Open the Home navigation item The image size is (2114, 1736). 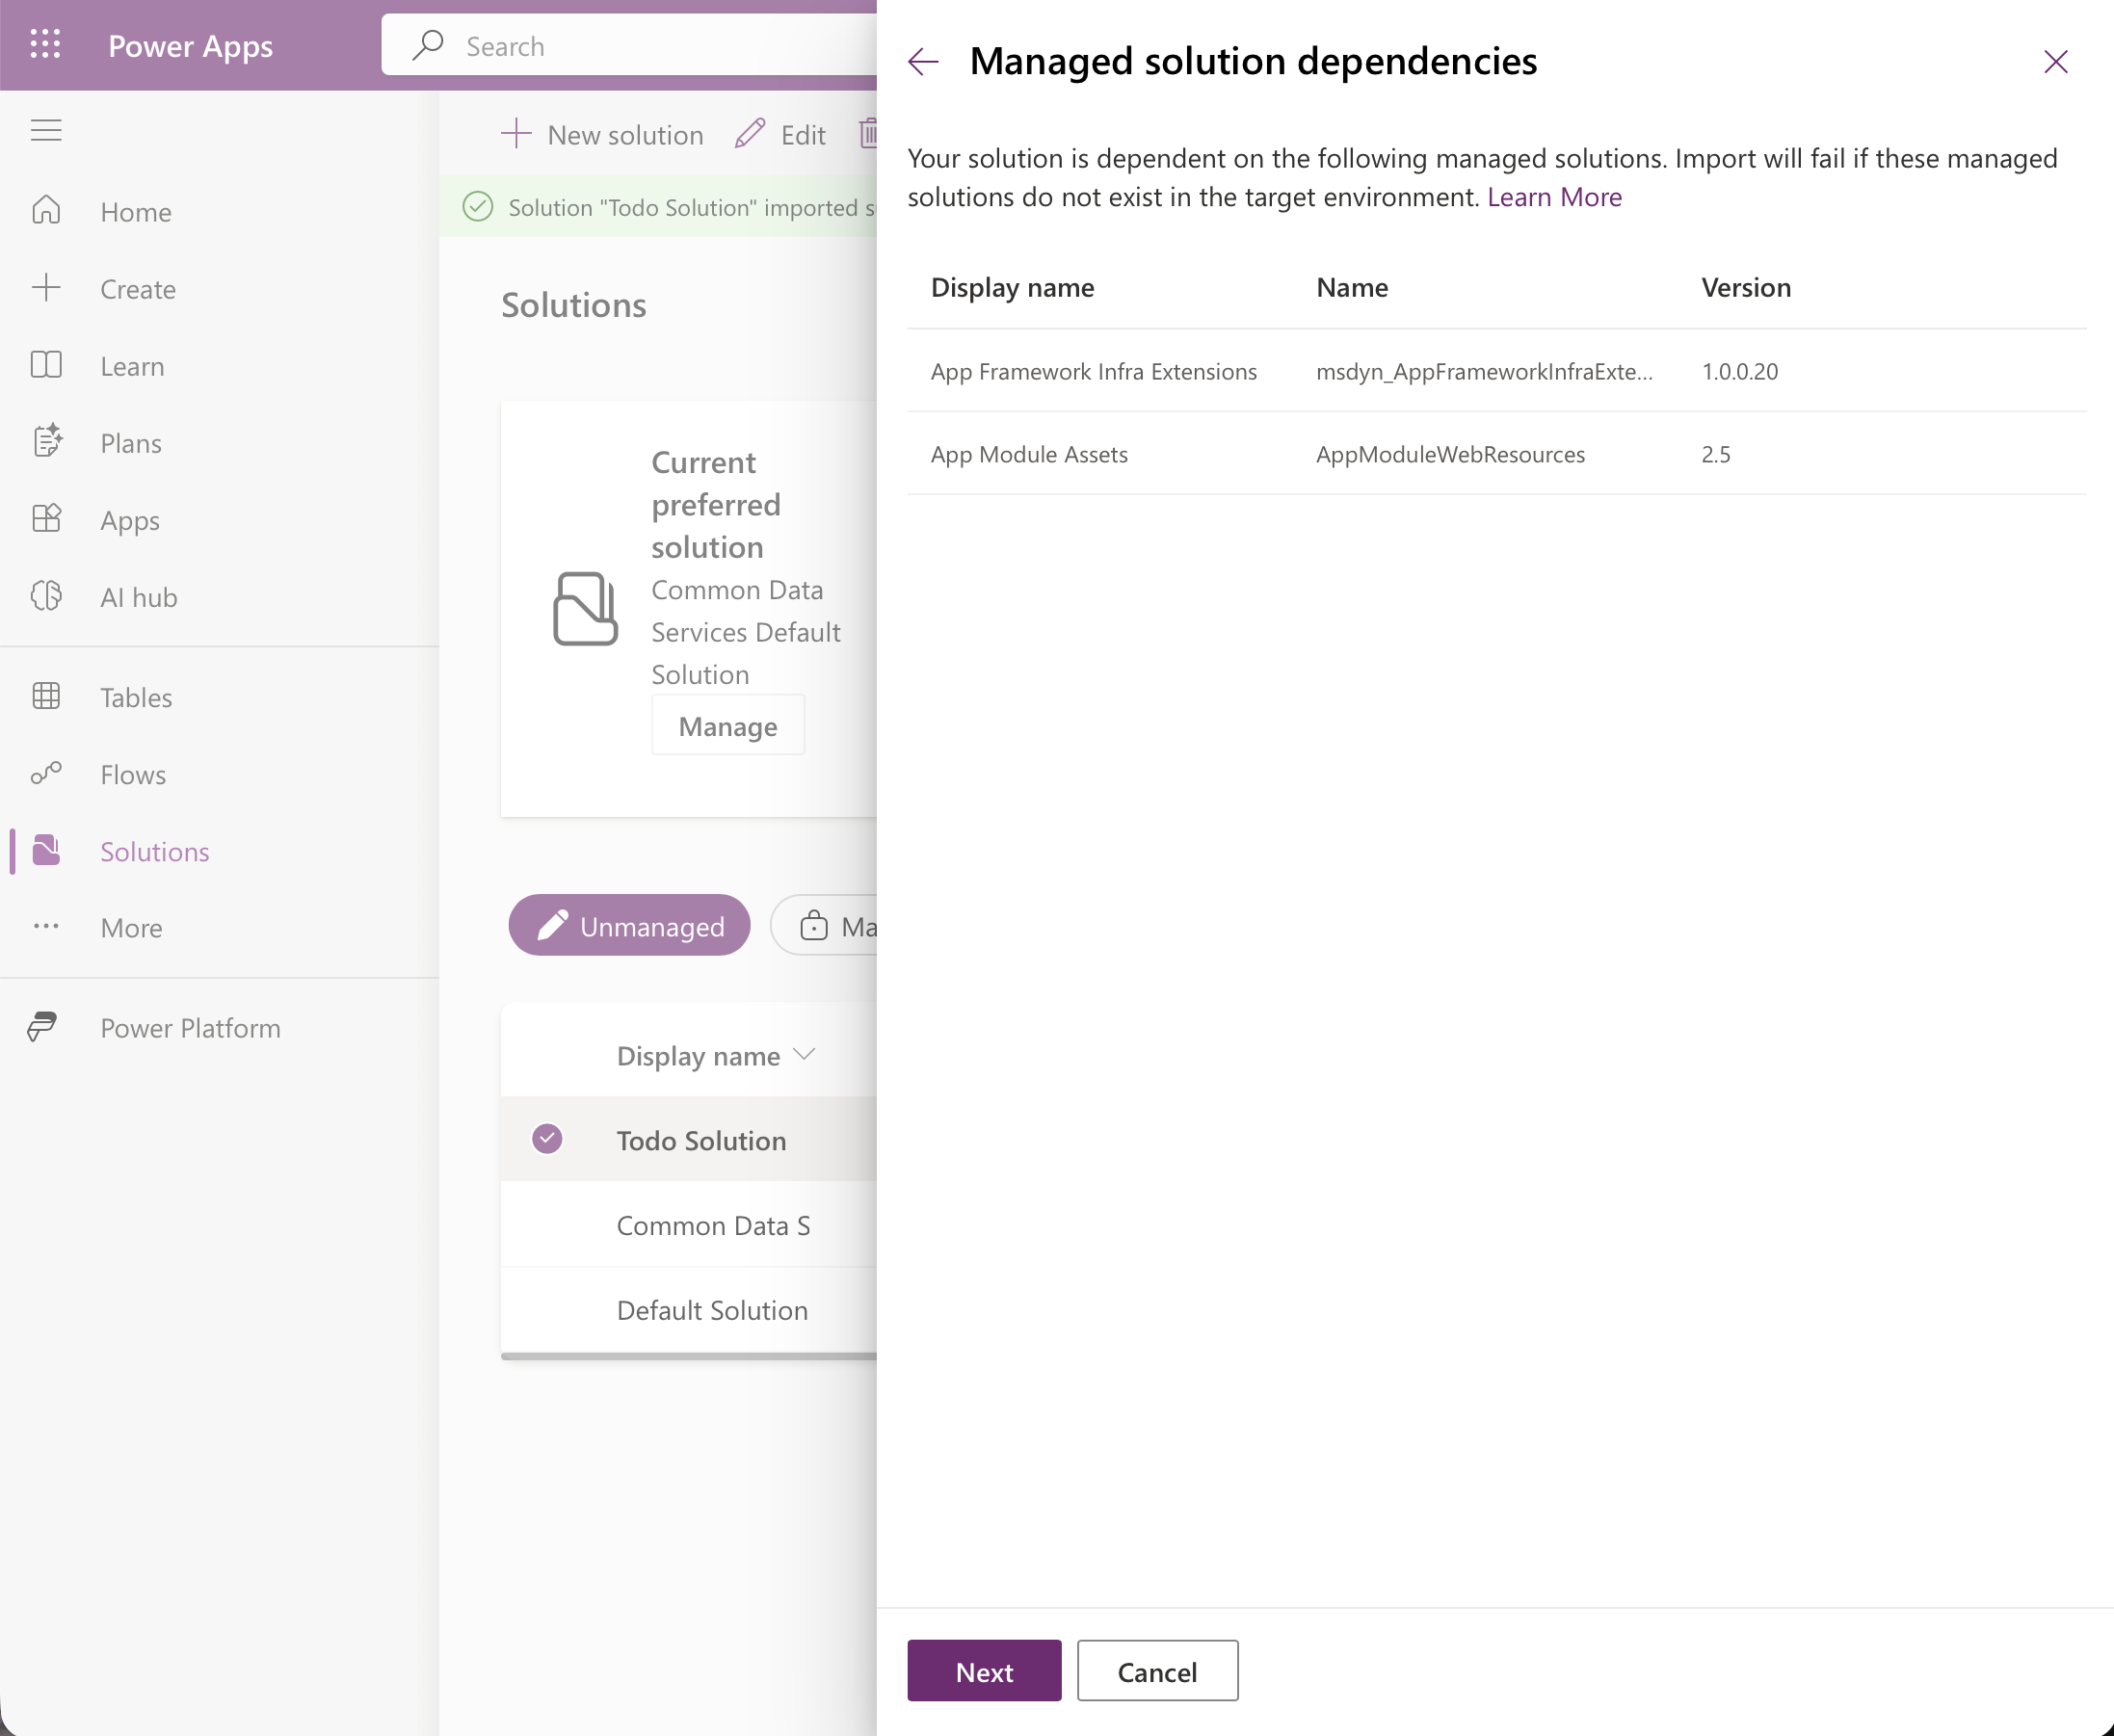220,212
